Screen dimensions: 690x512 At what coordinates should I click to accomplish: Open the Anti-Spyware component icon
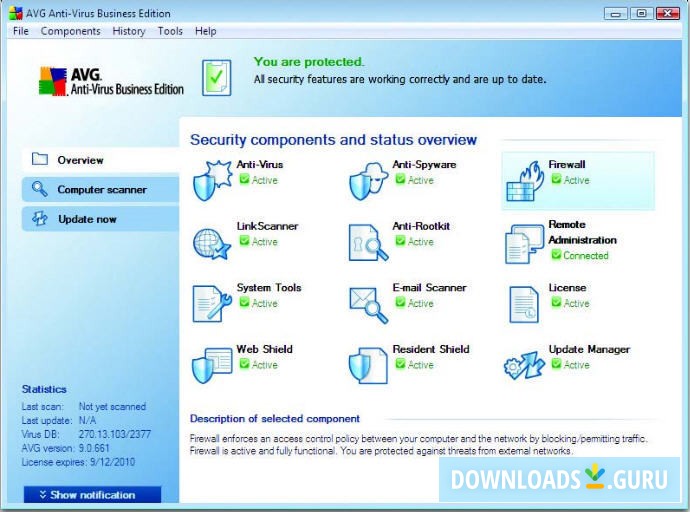point(368,181)
